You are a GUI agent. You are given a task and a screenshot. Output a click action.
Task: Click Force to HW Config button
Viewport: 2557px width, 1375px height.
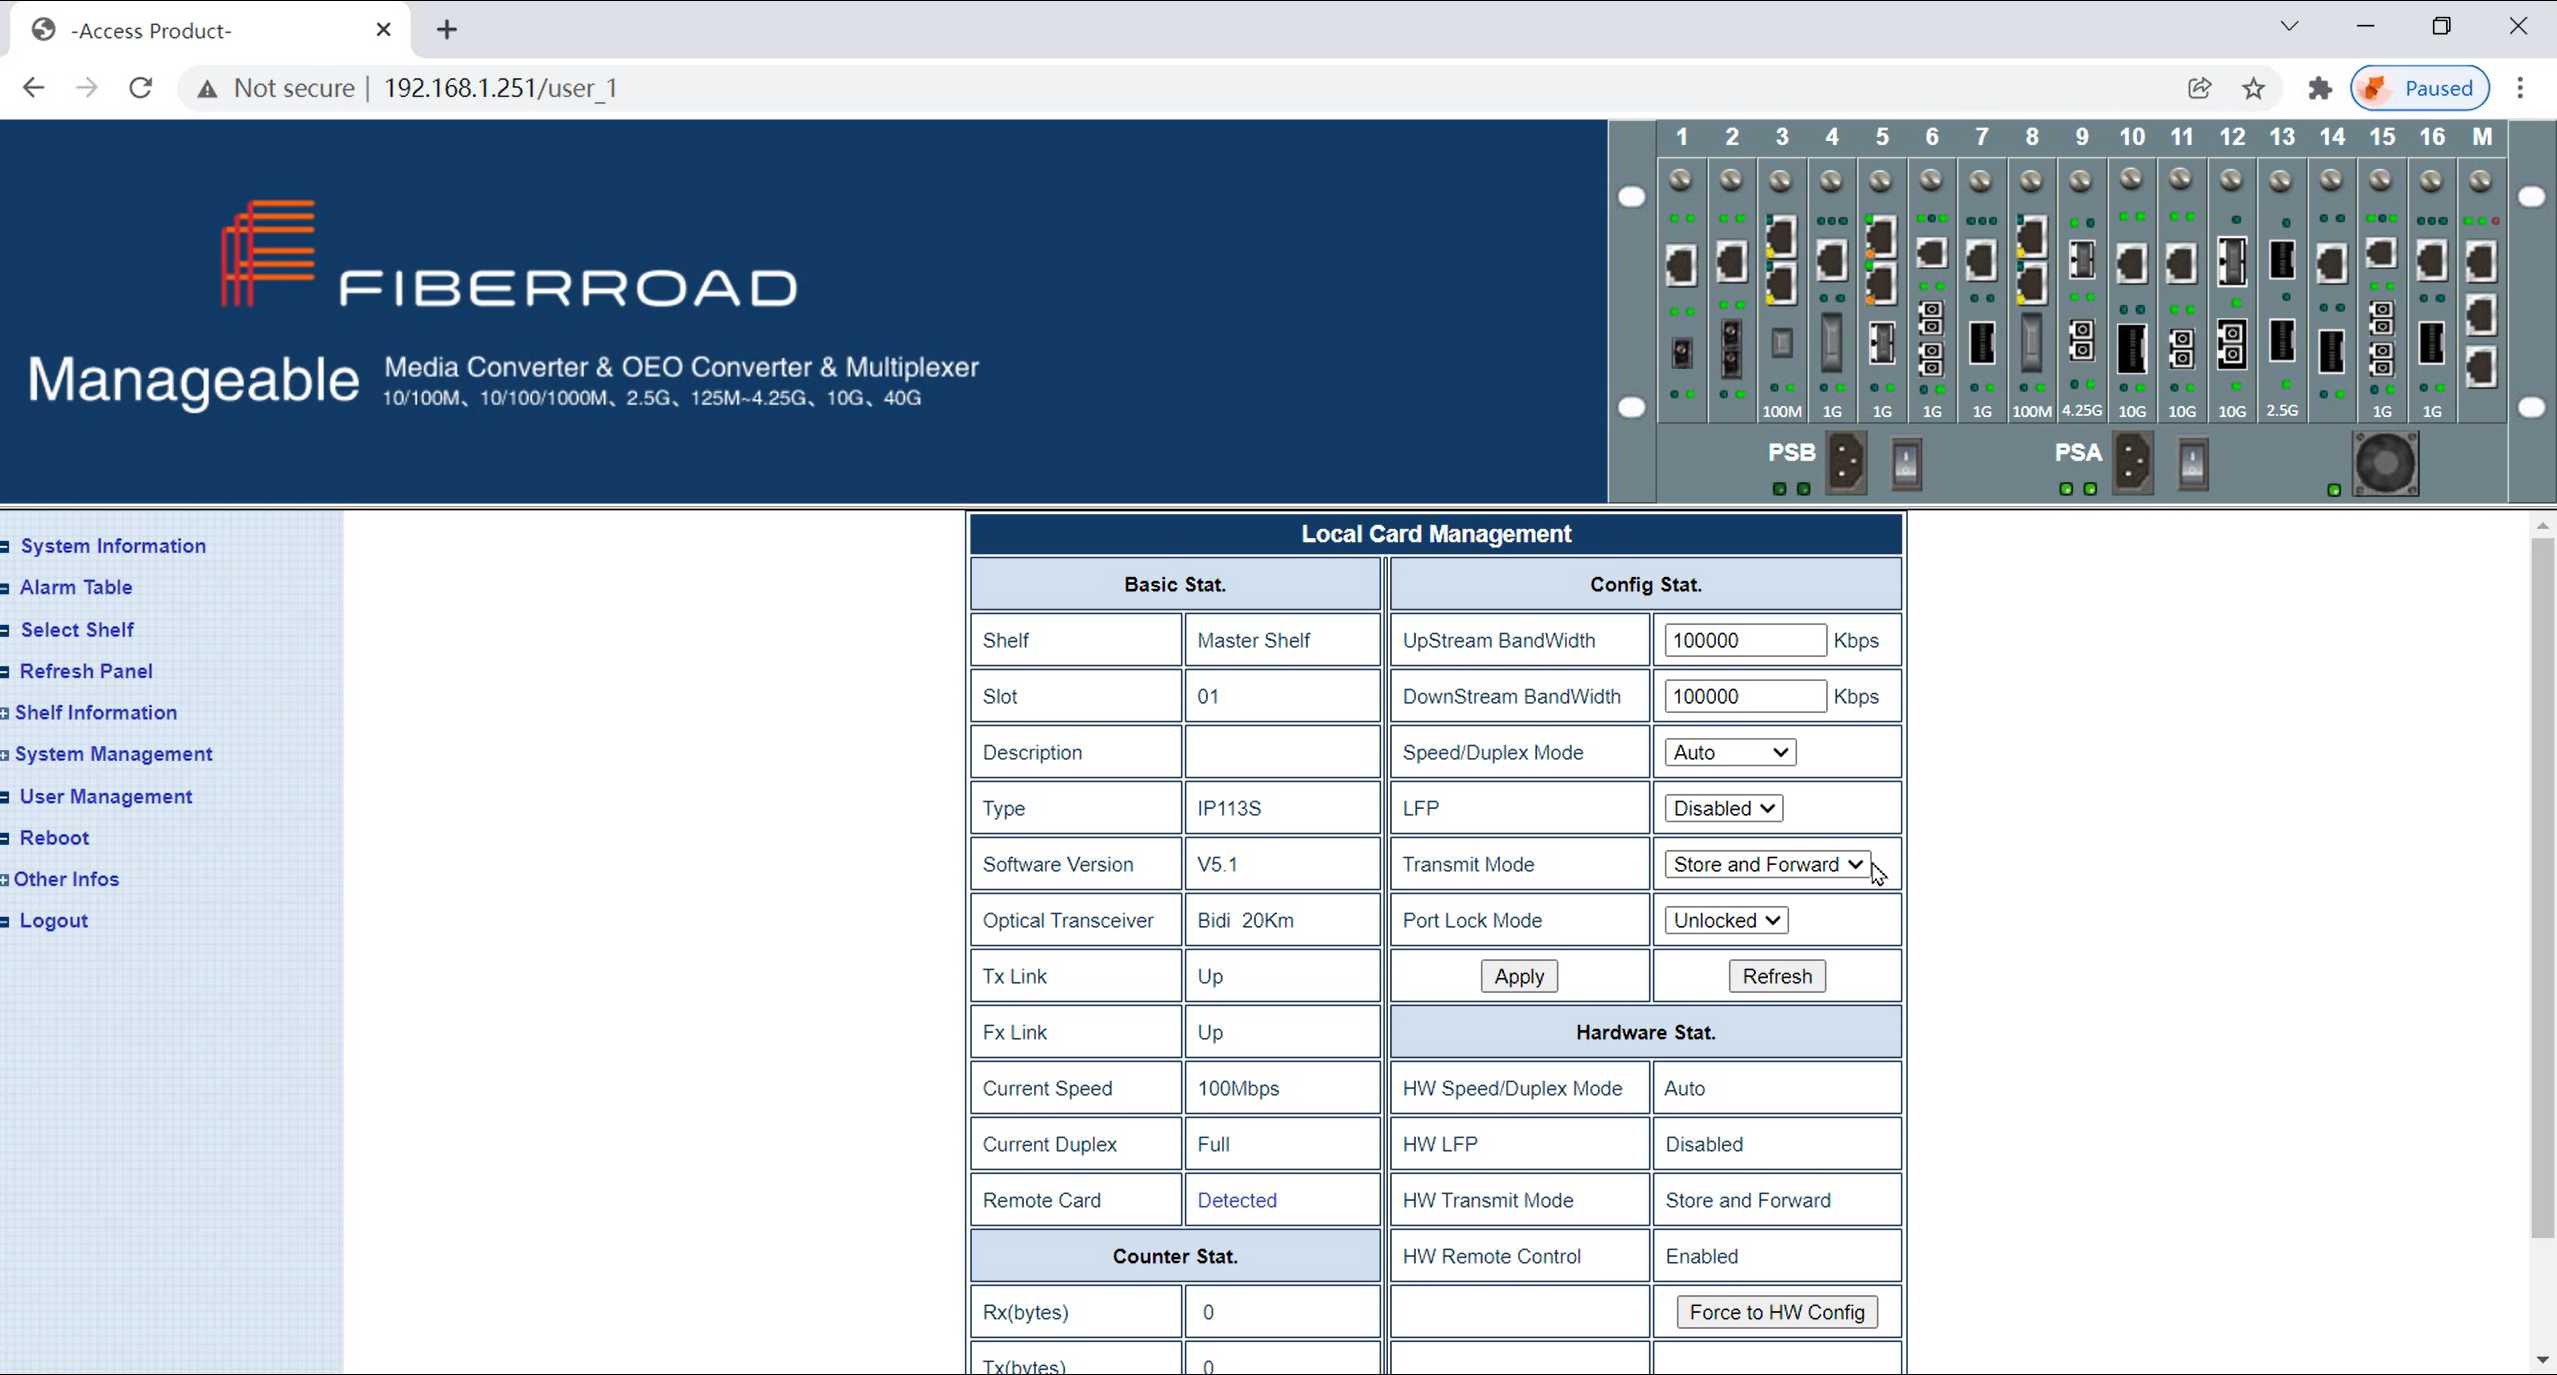[x=1777, y=1312]
